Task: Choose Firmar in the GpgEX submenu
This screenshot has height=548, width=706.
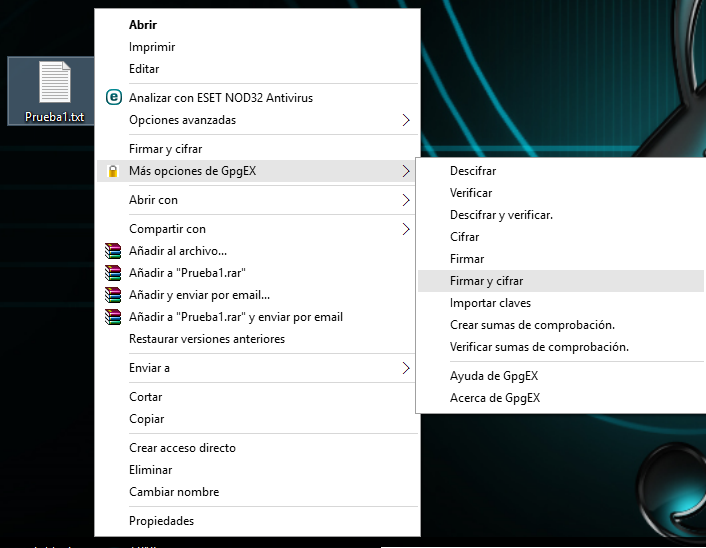Action: point(561,259)
